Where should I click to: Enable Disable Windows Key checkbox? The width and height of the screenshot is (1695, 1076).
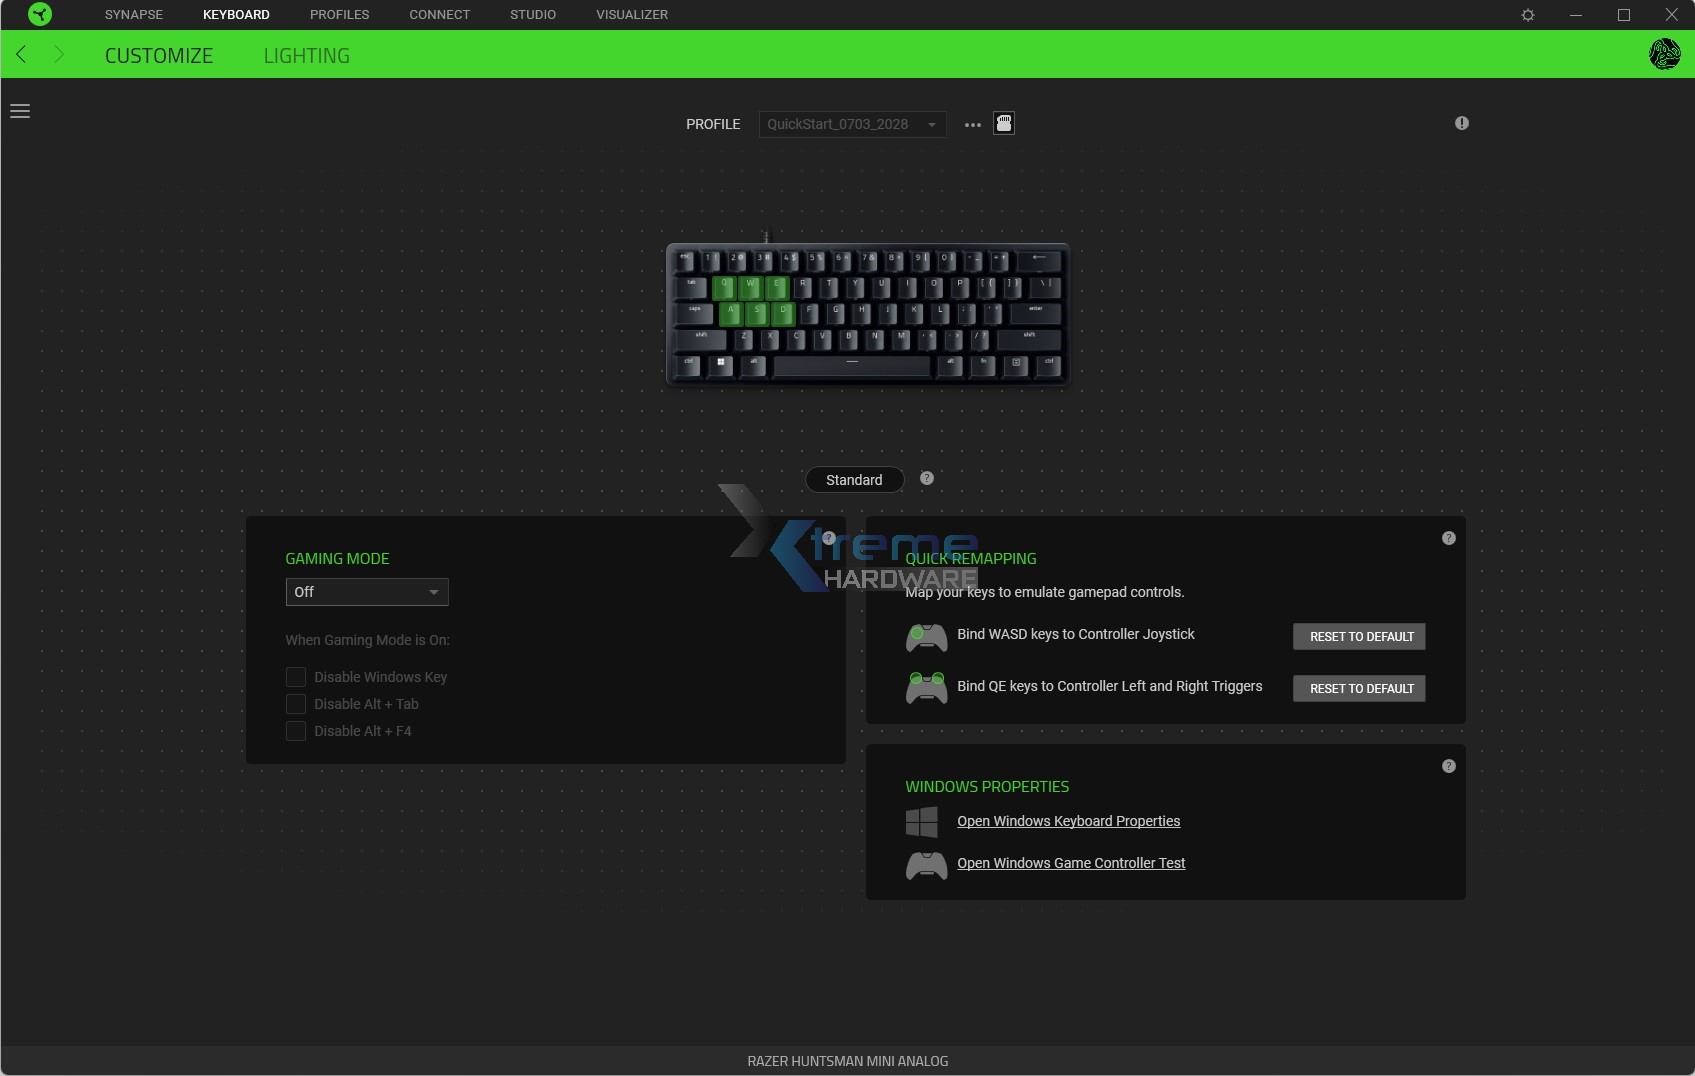(x=296, y=677)
